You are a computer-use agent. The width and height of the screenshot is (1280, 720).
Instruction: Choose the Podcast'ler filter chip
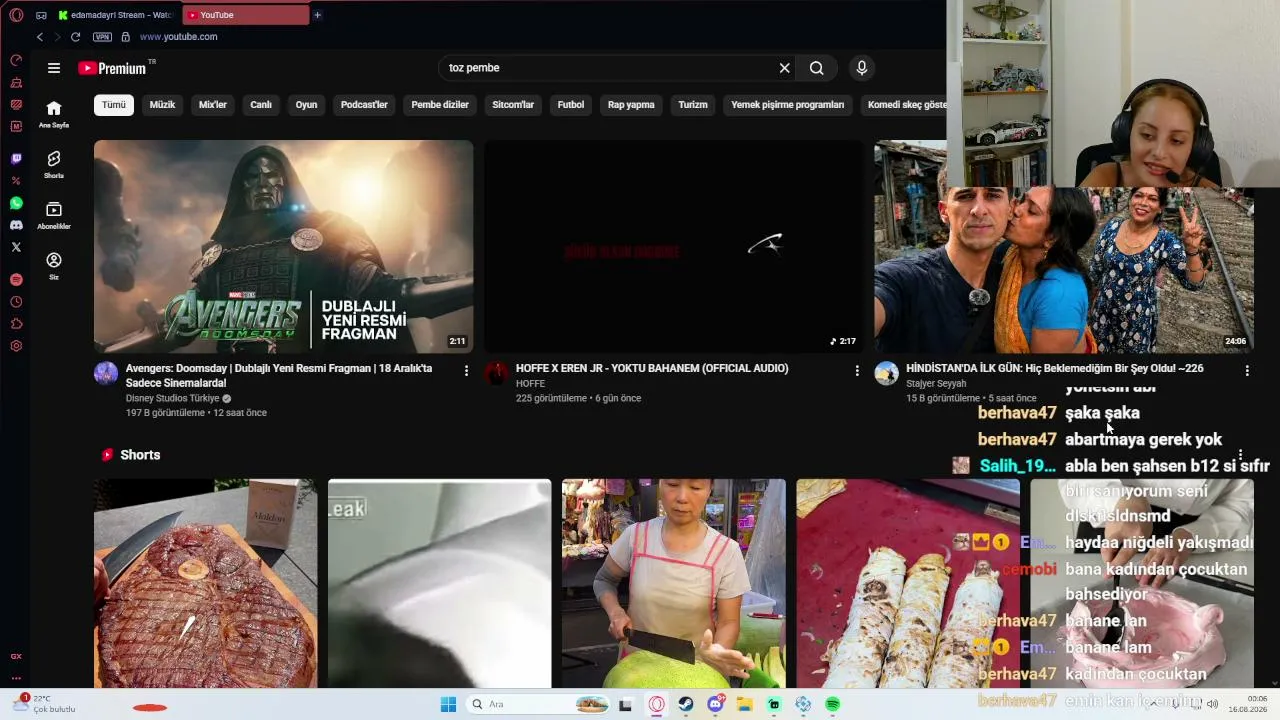point(364,105)
